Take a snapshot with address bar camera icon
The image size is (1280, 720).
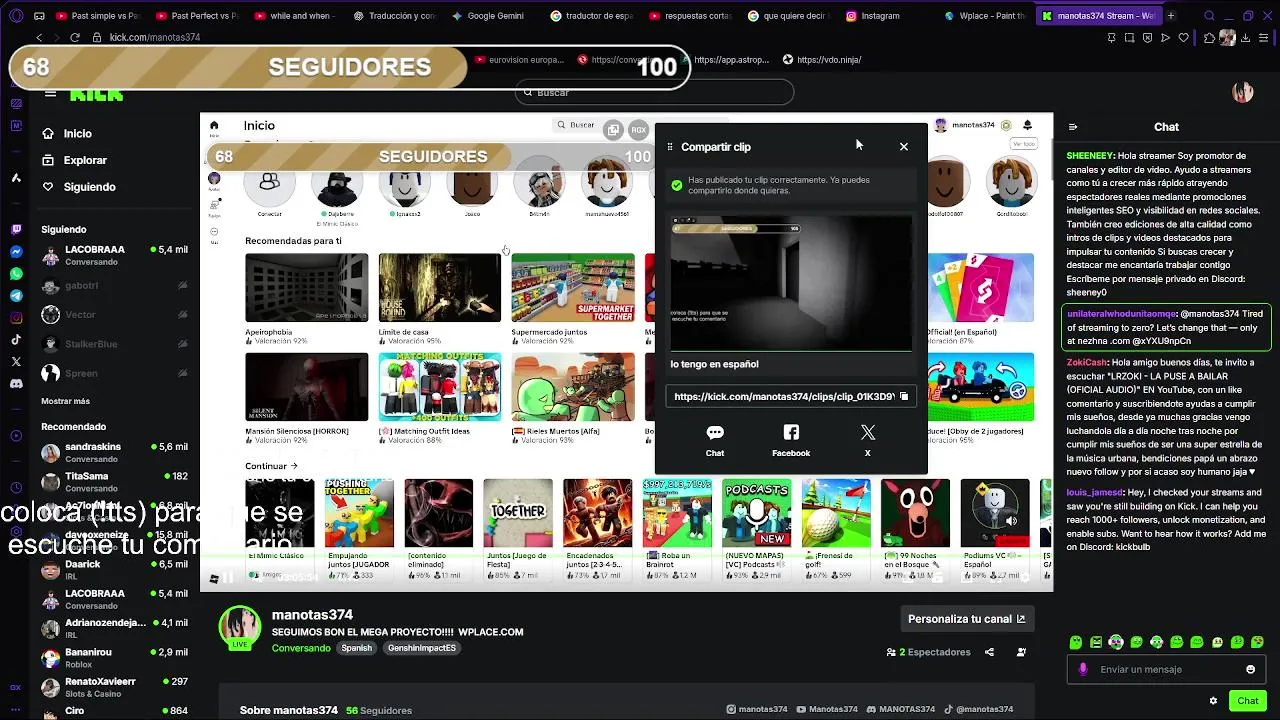(x=1130, y=38)
